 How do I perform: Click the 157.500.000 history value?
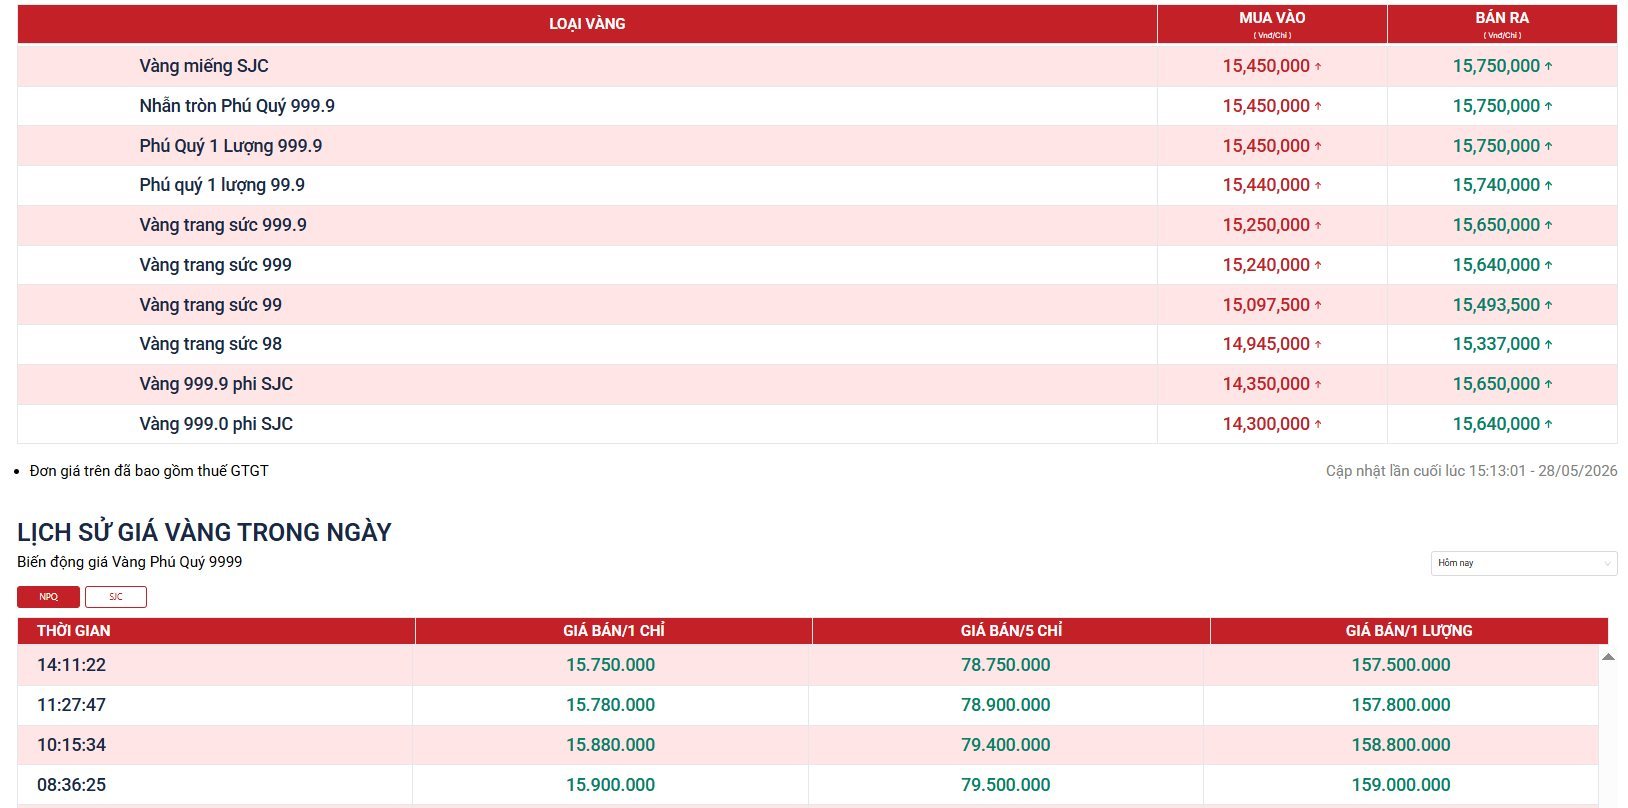(x=1401, y=665)
